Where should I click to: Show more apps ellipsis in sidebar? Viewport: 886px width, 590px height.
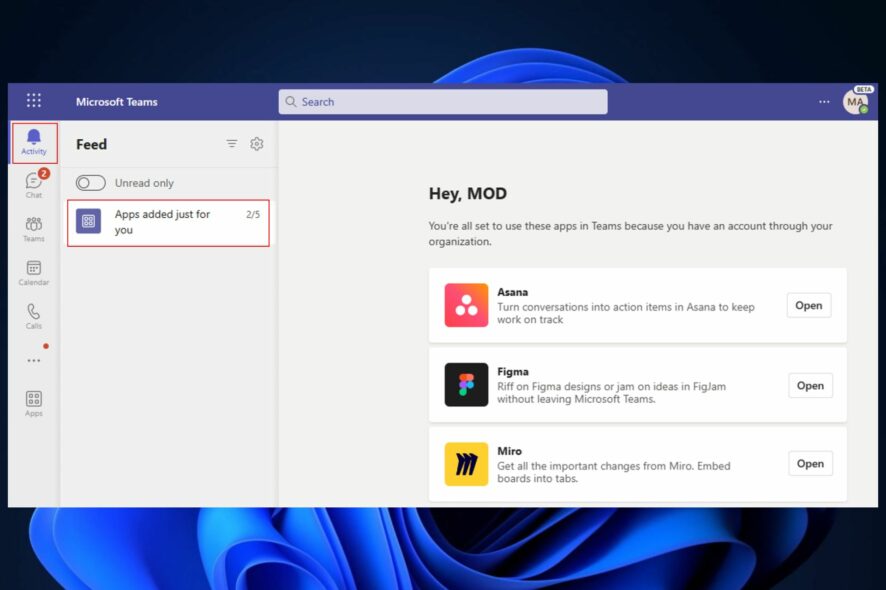point(34,361)
